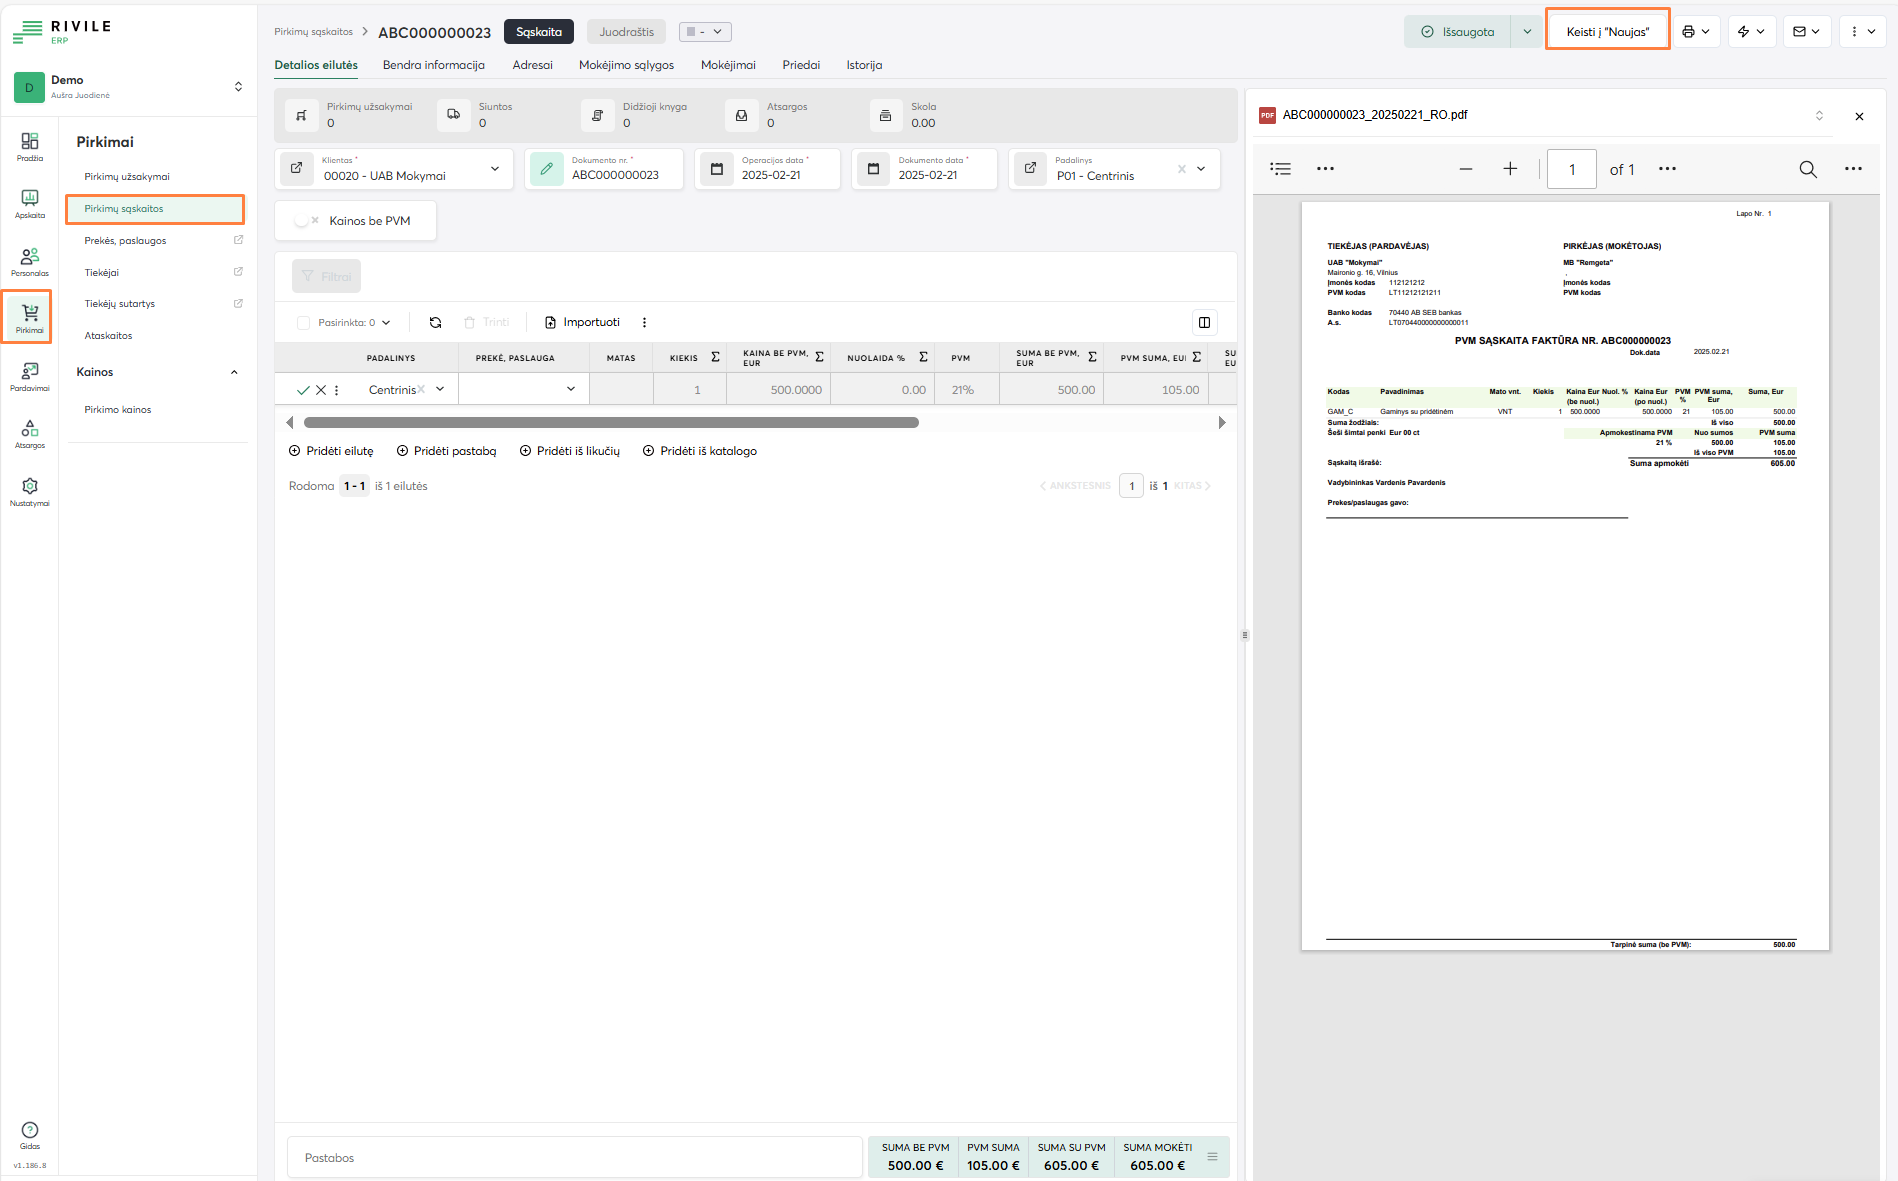1898x1181 pixels.
Task: Expand the Klientas dropdown
Action: [495, 169]
